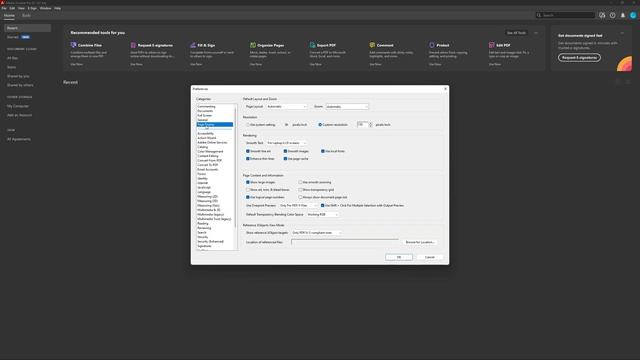Image resolution: width=640 pixels, height=360 pixels.
Task: Enable Always show document page size
Action: (300, 197)
